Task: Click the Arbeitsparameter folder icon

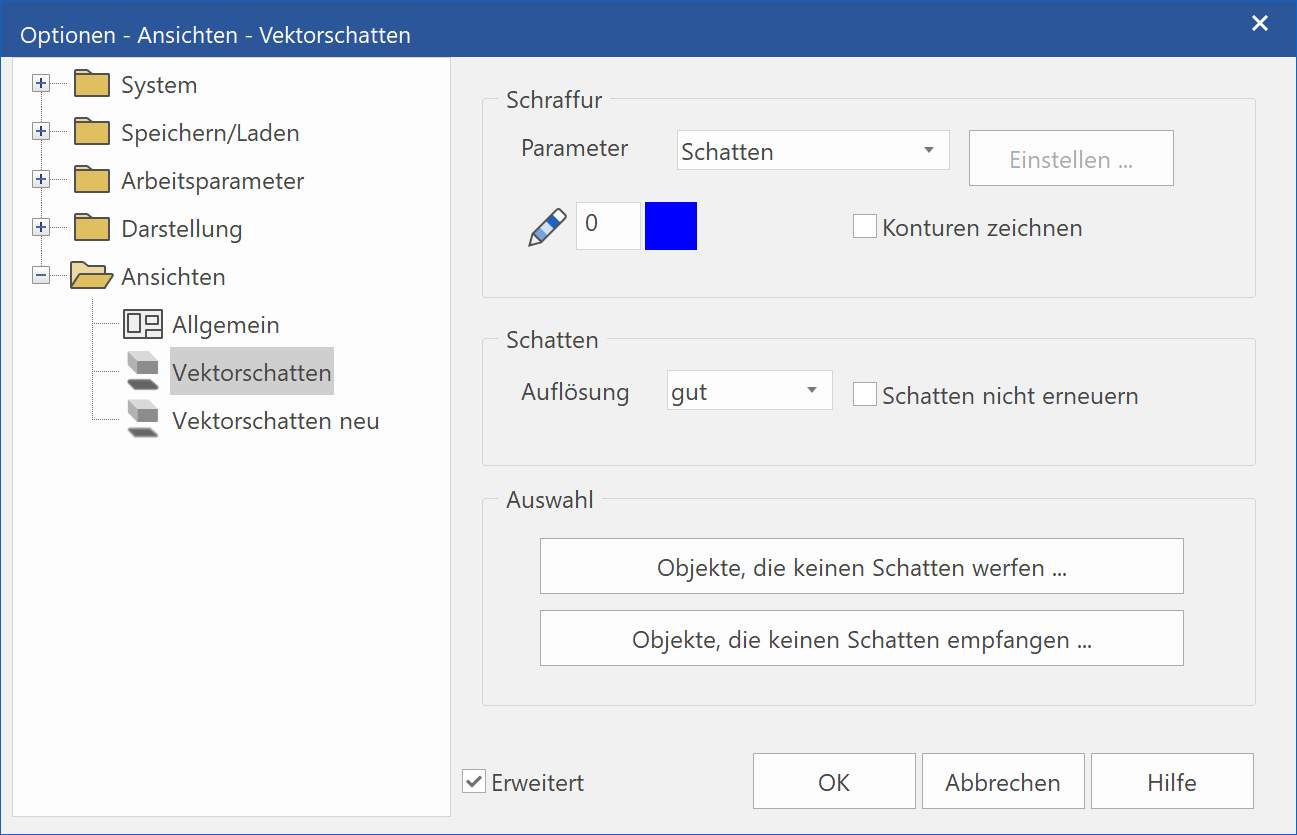Action: pyautogui.click(x=91, y=180)
